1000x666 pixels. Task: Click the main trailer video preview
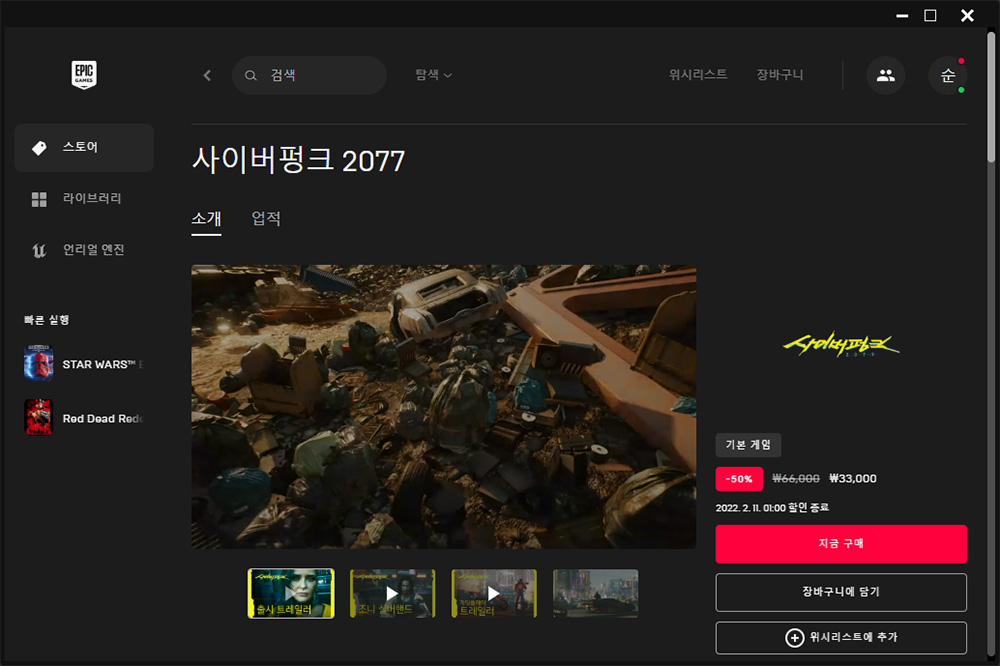[x=444, y=406]
